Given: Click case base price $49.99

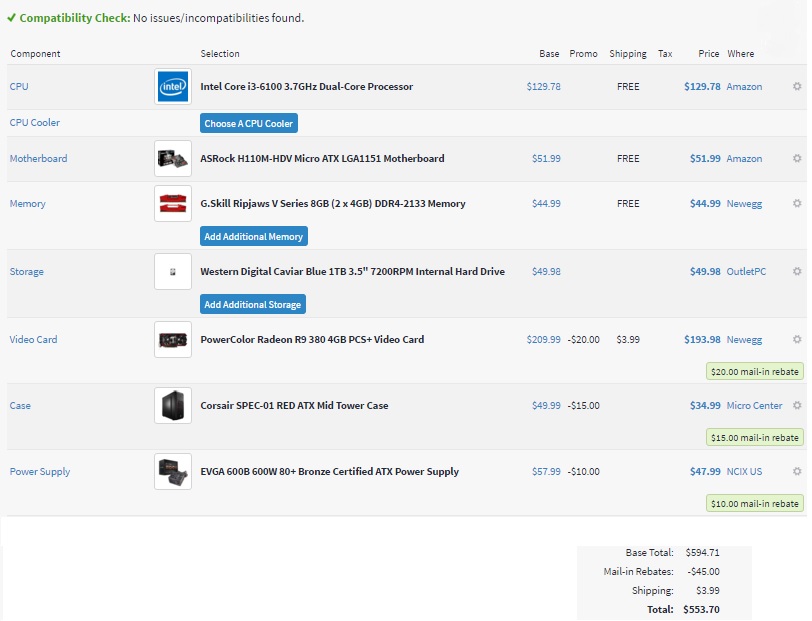Looking at the screenshot, I should coord(546,406).
